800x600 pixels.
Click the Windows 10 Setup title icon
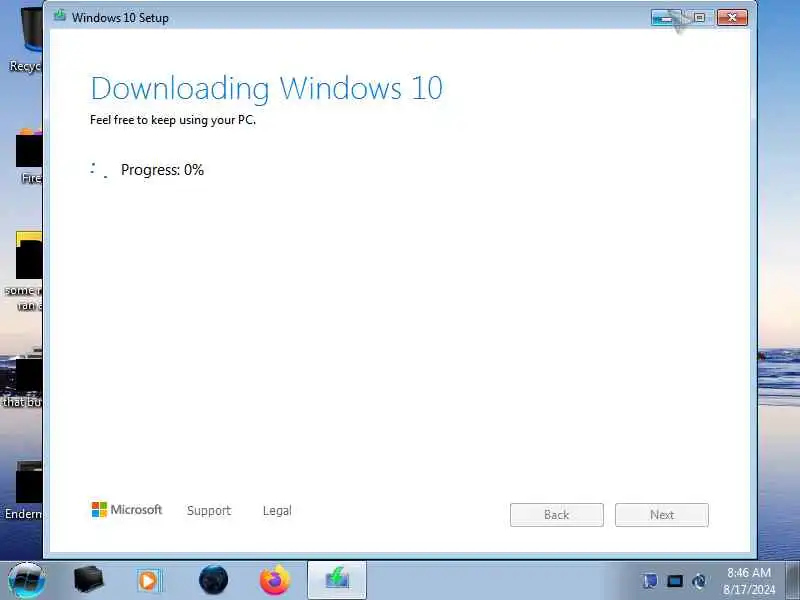pyautogui.click(x=60, y=16)
